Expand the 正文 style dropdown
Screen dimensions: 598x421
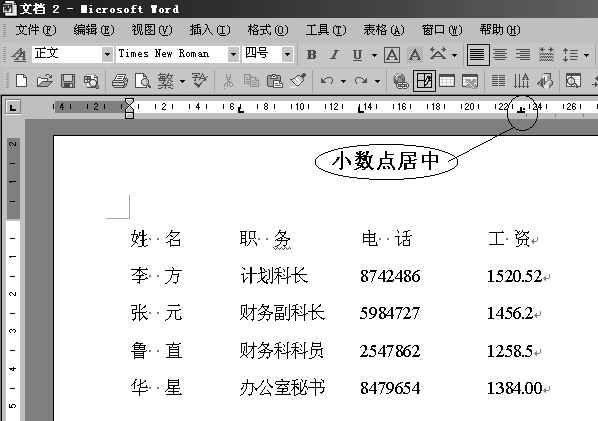click(108, 55)
